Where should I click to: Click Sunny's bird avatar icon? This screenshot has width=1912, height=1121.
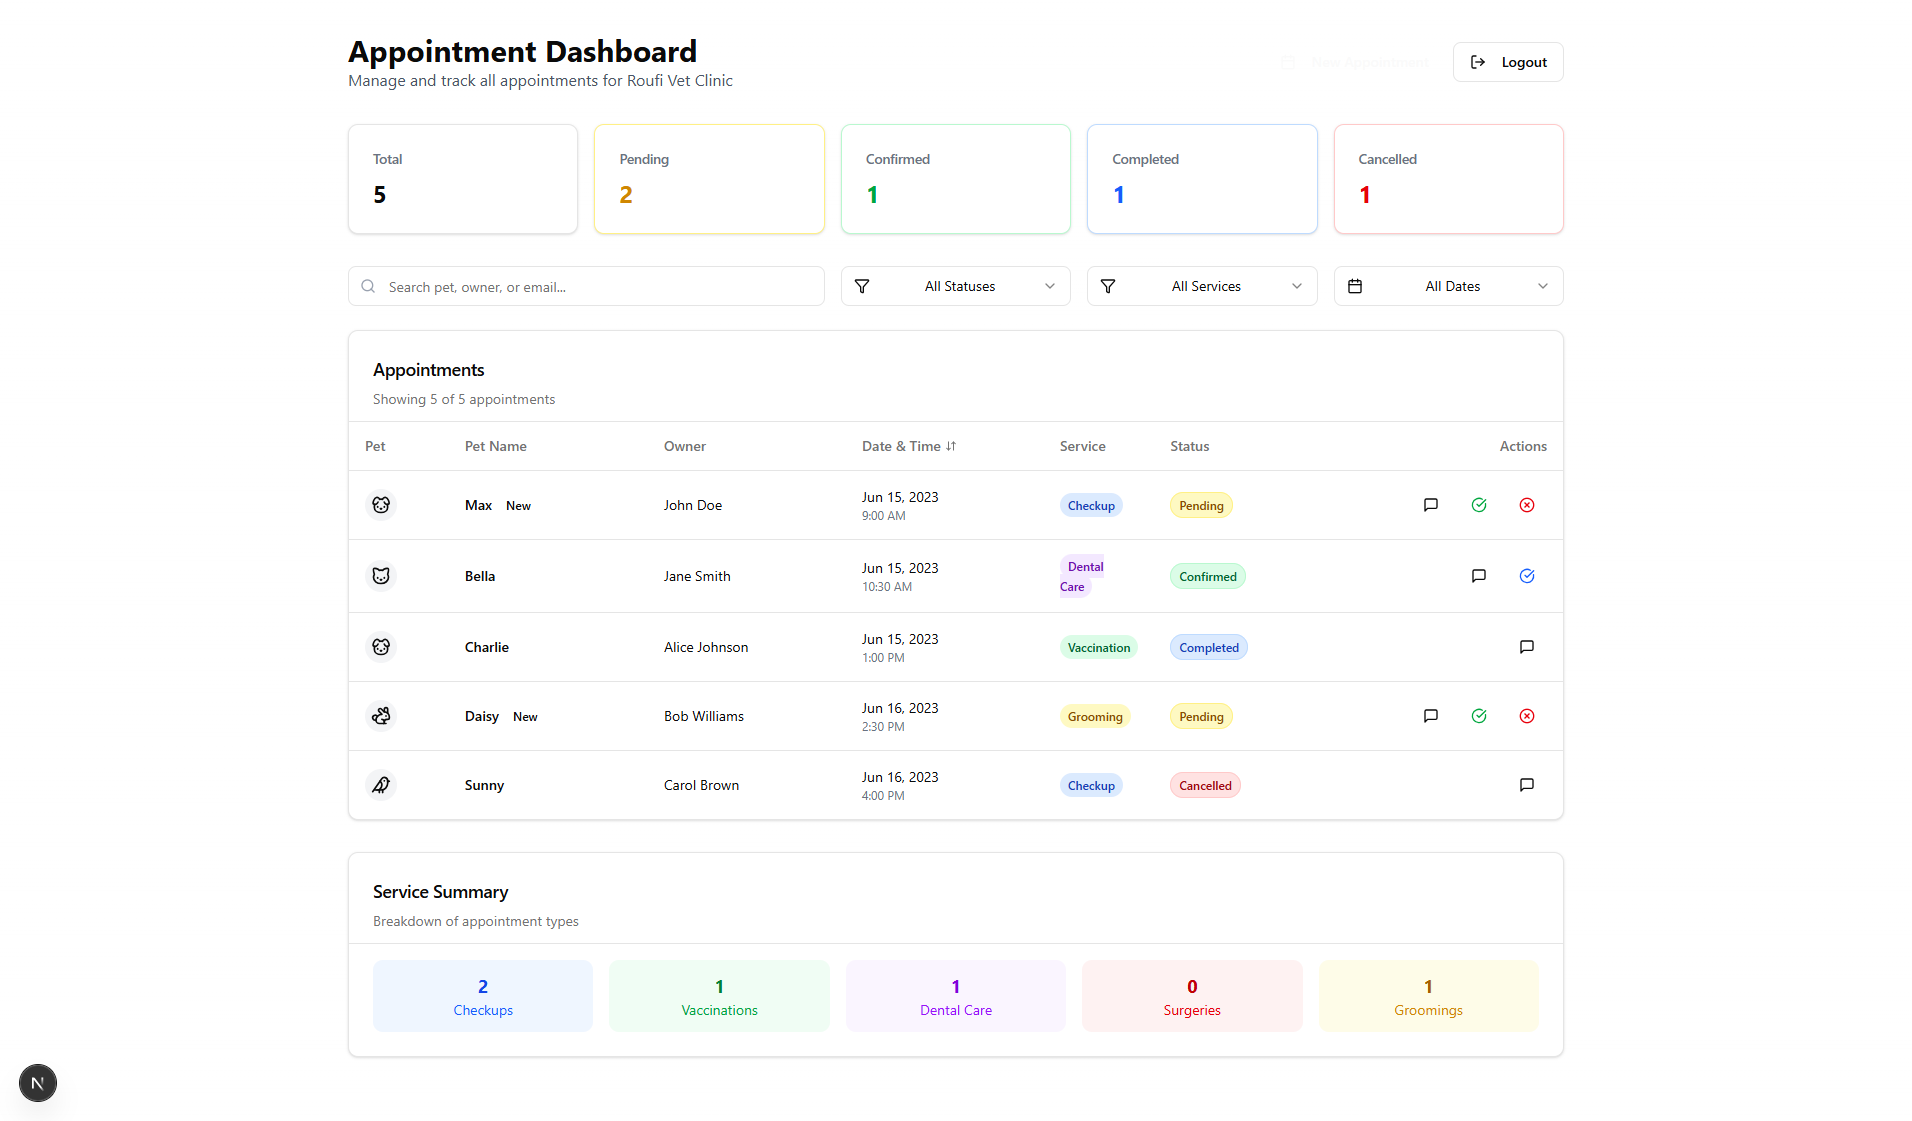381,785
